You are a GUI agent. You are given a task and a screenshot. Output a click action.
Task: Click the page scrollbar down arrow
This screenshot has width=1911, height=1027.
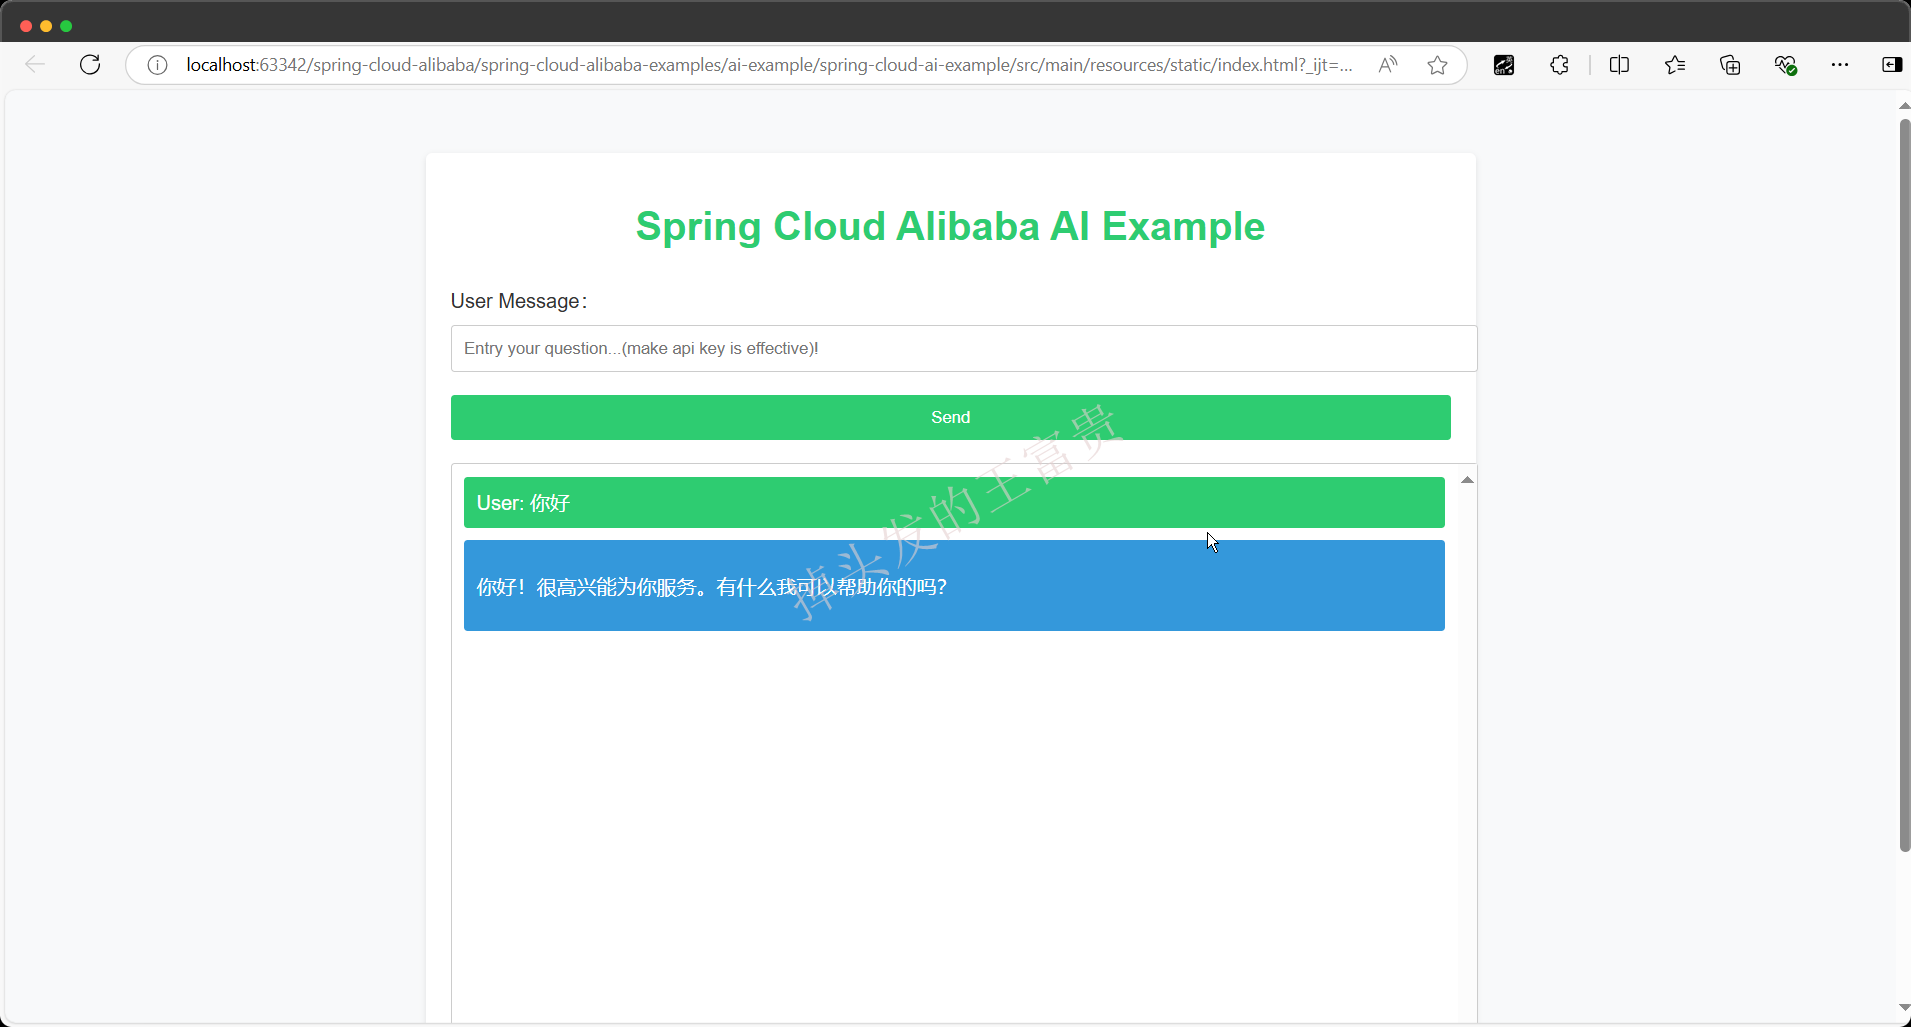tap(1904, 1008)
